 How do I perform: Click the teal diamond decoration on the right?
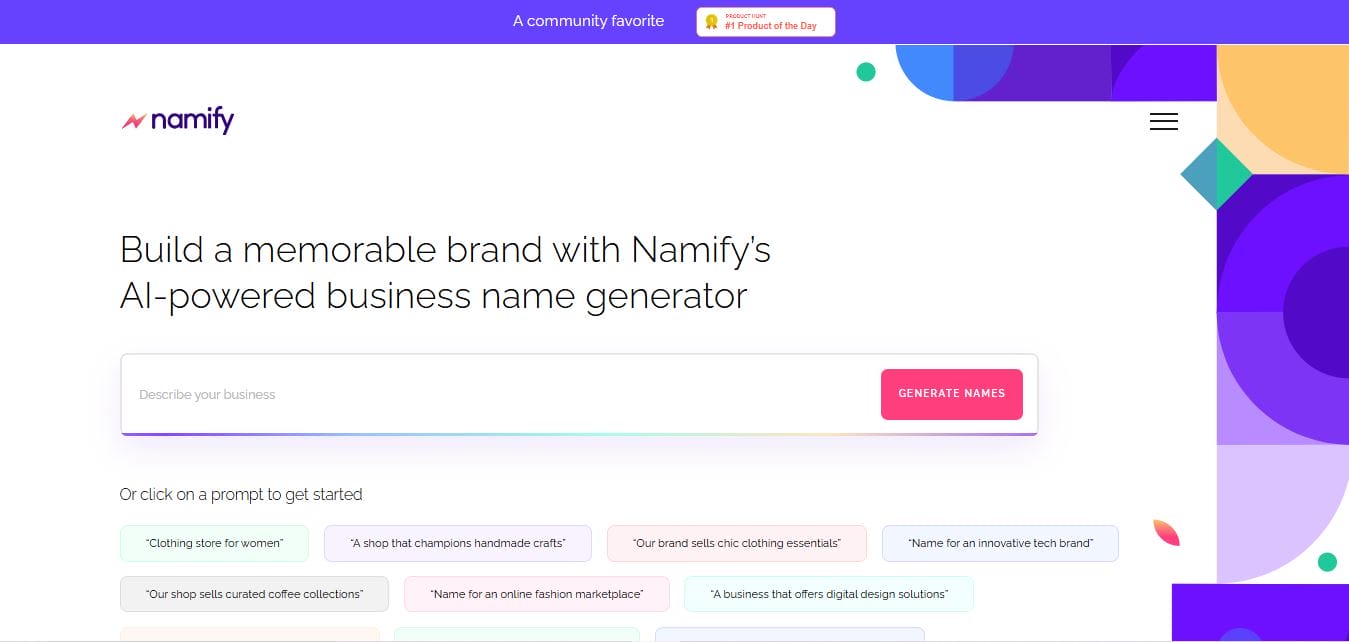point(1216,173)
